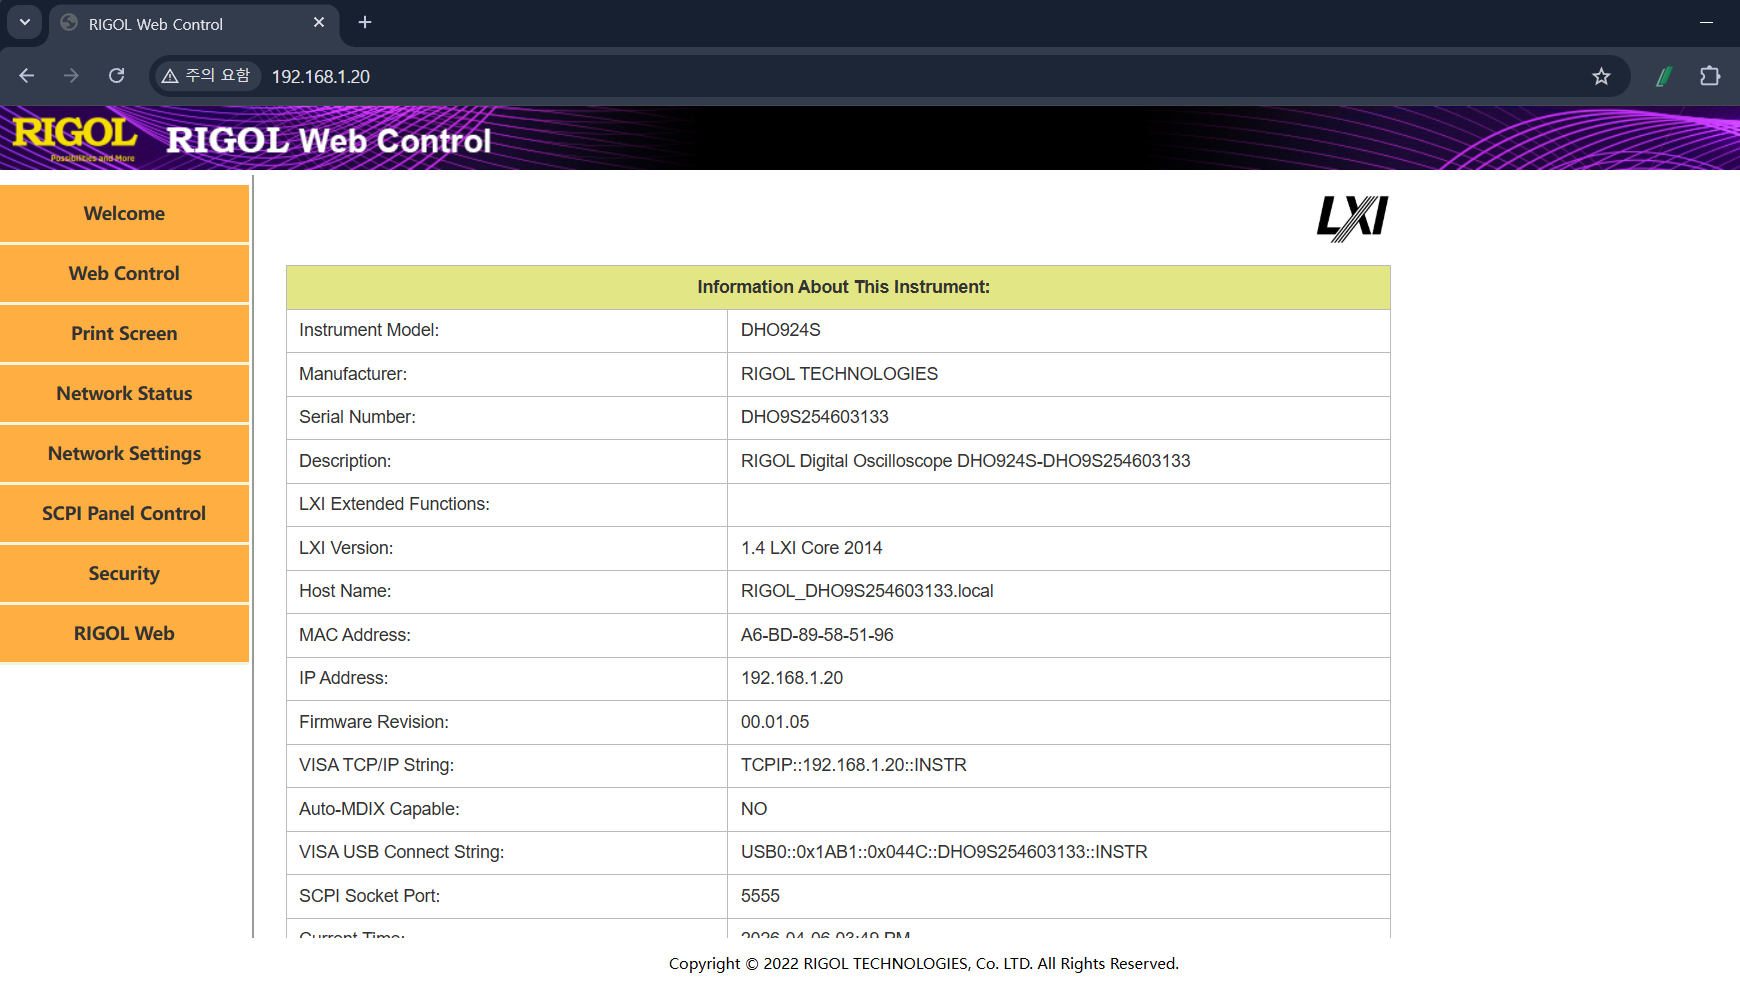Open the Welcome page

click(x=124, y=213)
